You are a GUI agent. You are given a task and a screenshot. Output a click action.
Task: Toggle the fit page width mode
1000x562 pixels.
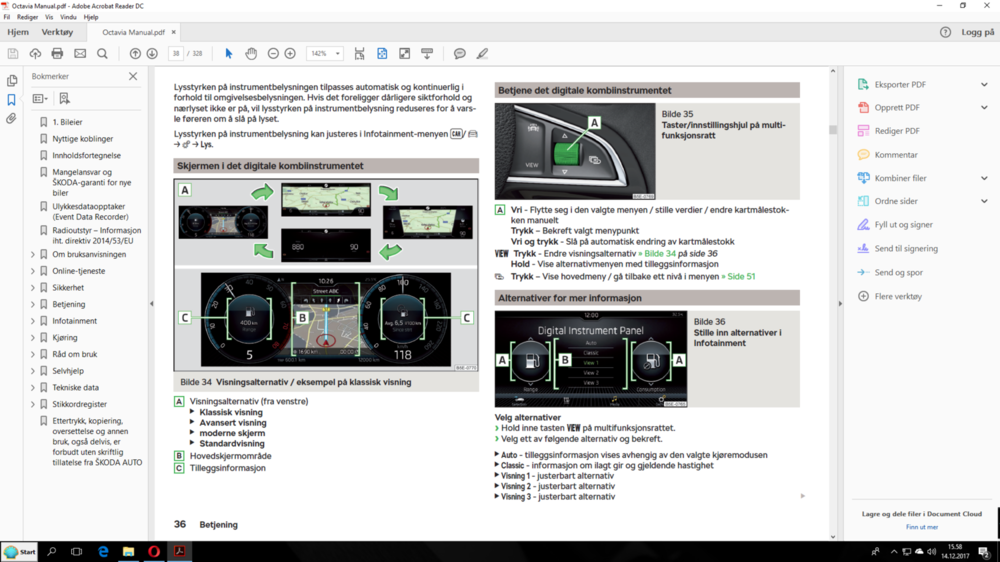(360, 54)
